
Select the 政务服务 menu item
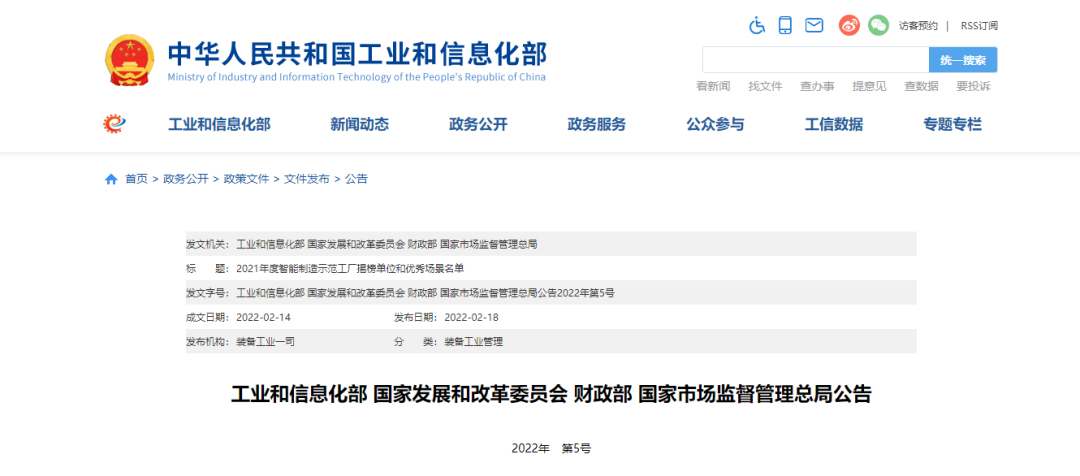coord(596,125)
